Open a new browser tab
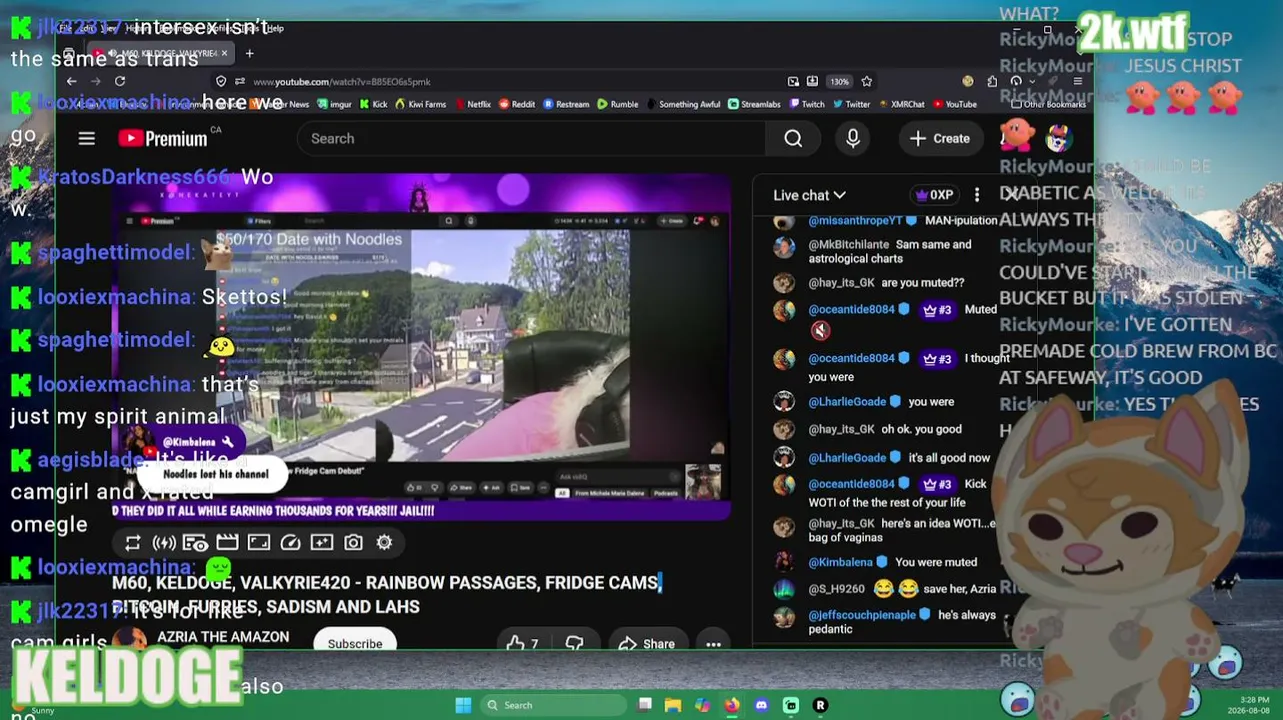 (249, 53)
